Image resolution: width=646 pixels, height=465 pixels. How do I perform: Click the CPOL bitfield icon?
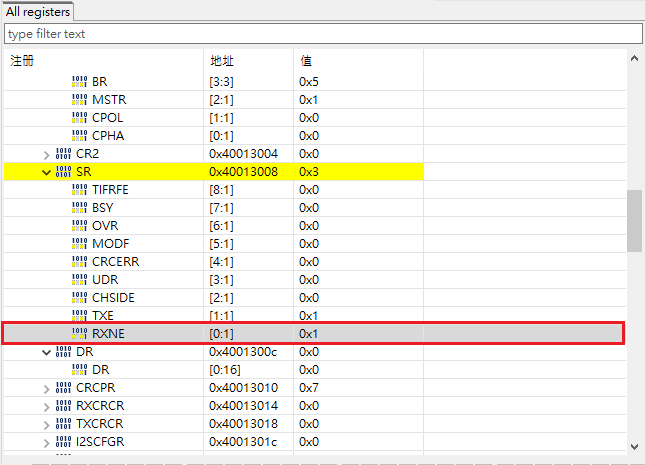click(x=80, y=118)
